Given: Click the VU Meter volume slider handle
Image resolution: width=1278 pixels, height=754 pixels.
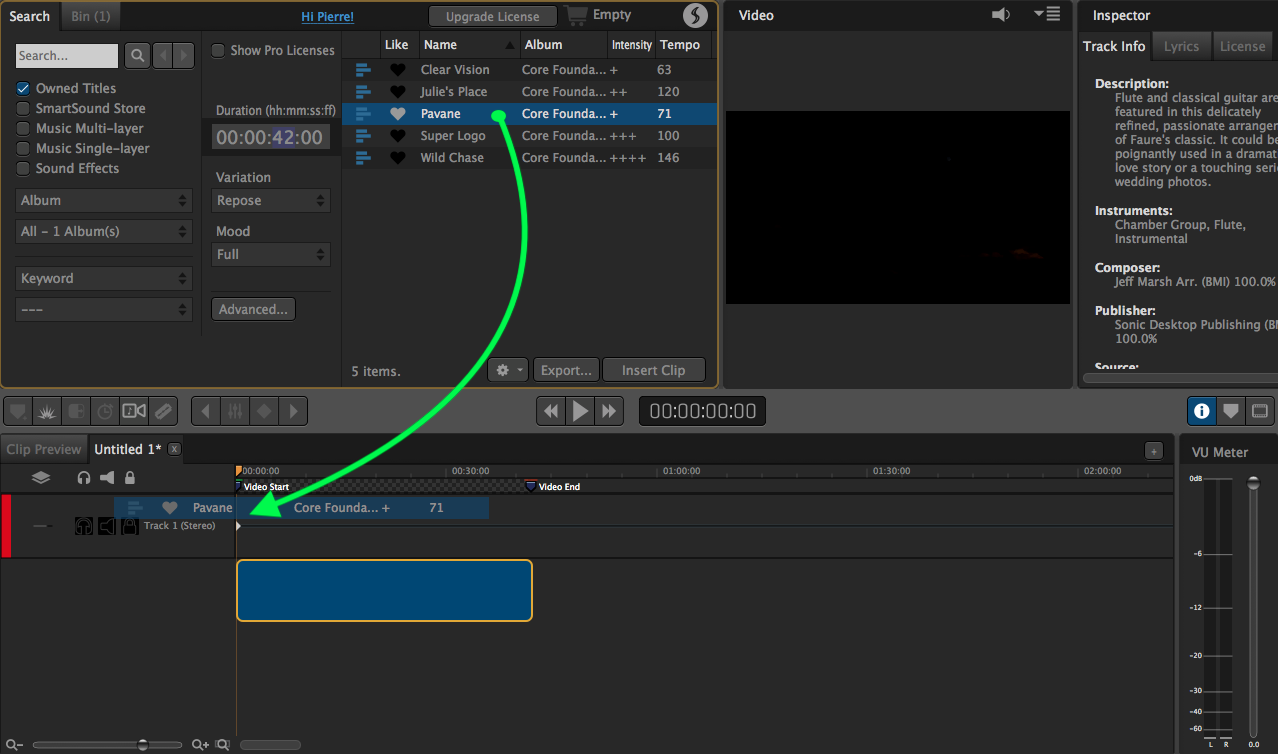Looking at the screenshot, I should coord(1254,483).
